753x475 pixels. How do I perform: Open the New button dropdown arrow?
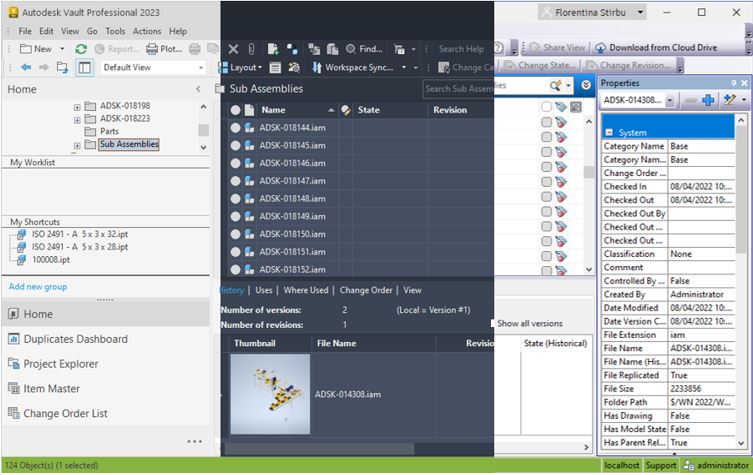coord(62,49)
